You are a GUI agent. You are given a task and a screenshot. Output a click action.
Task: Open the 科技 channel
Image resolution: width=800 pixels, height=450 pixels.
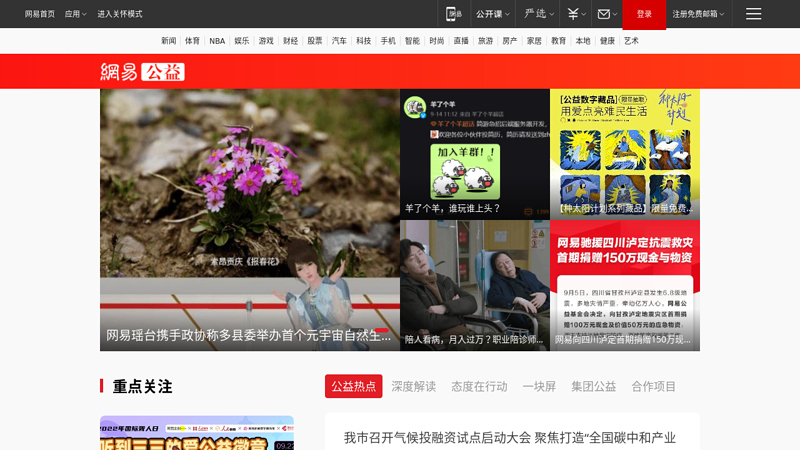point(364,41)
